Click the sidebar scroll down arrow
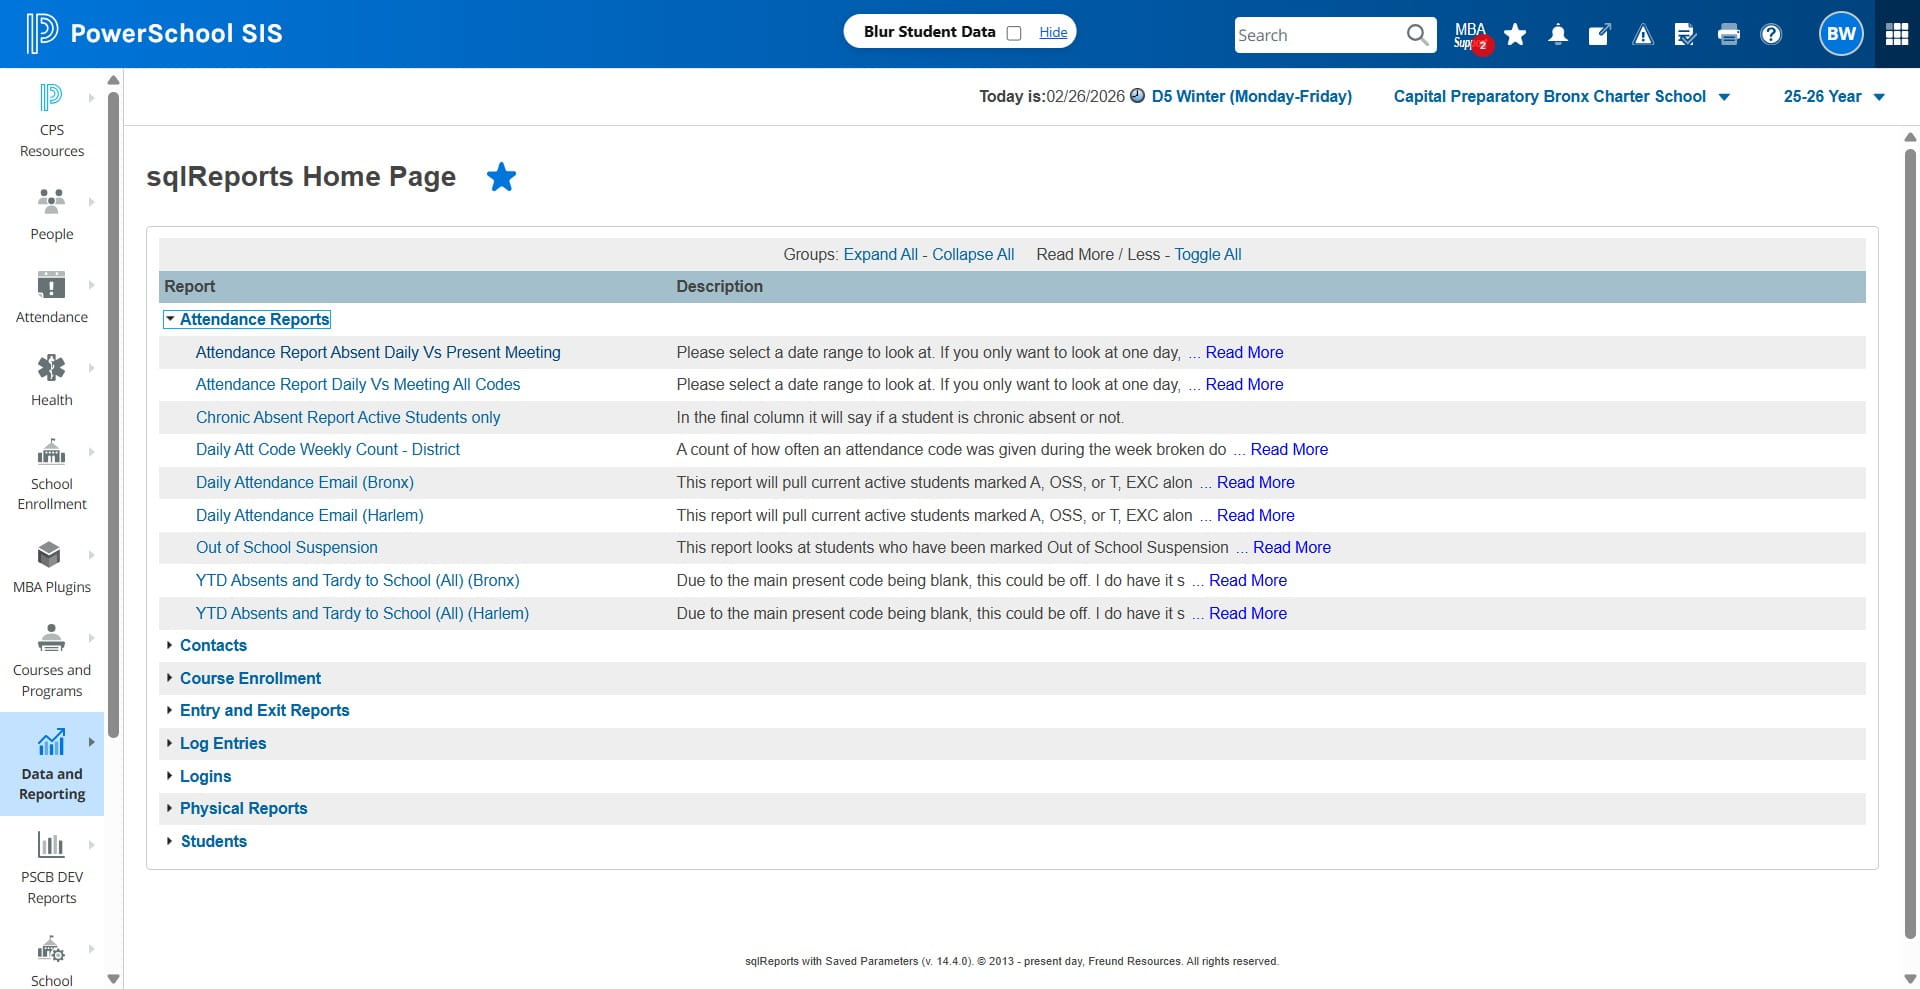This screenshot has width=1920, height=989. click(x=113, y=979)
